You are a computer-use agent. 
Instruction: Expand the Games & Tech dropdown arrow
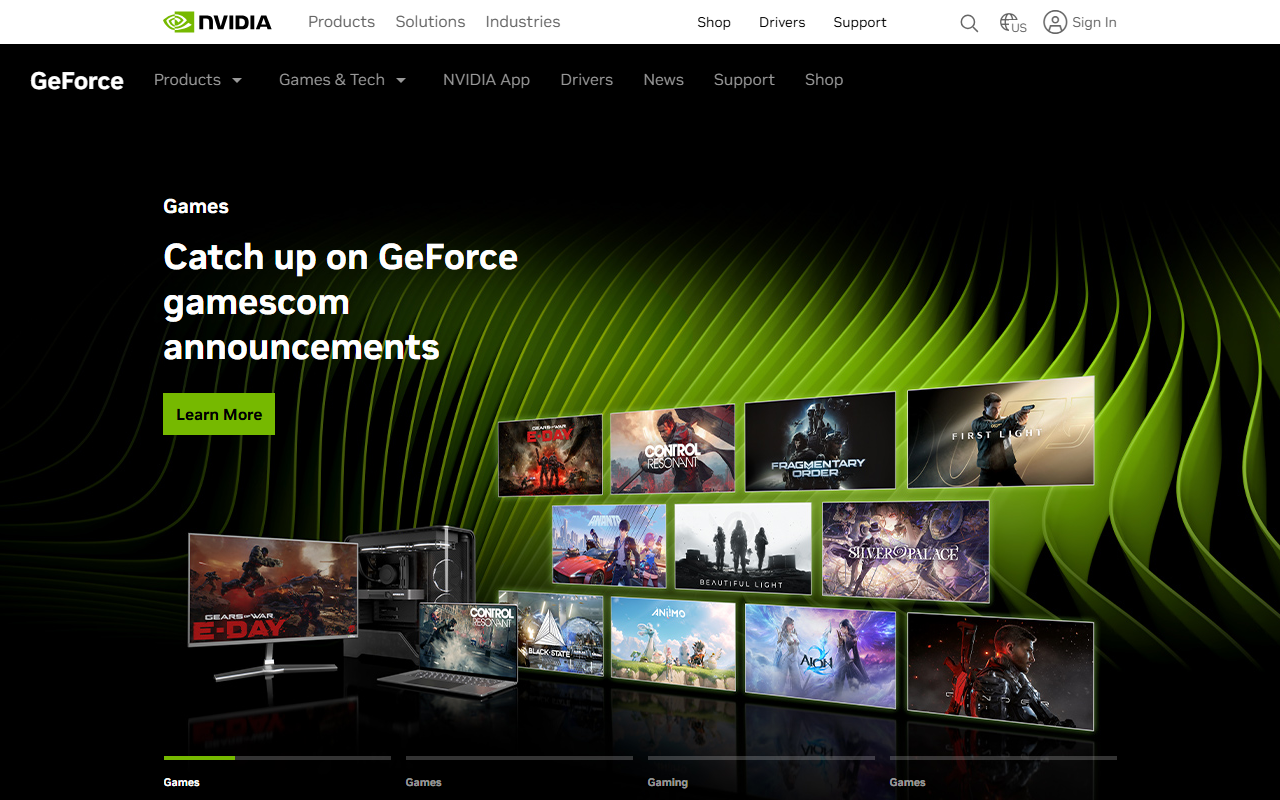click(x=401, y=80)
